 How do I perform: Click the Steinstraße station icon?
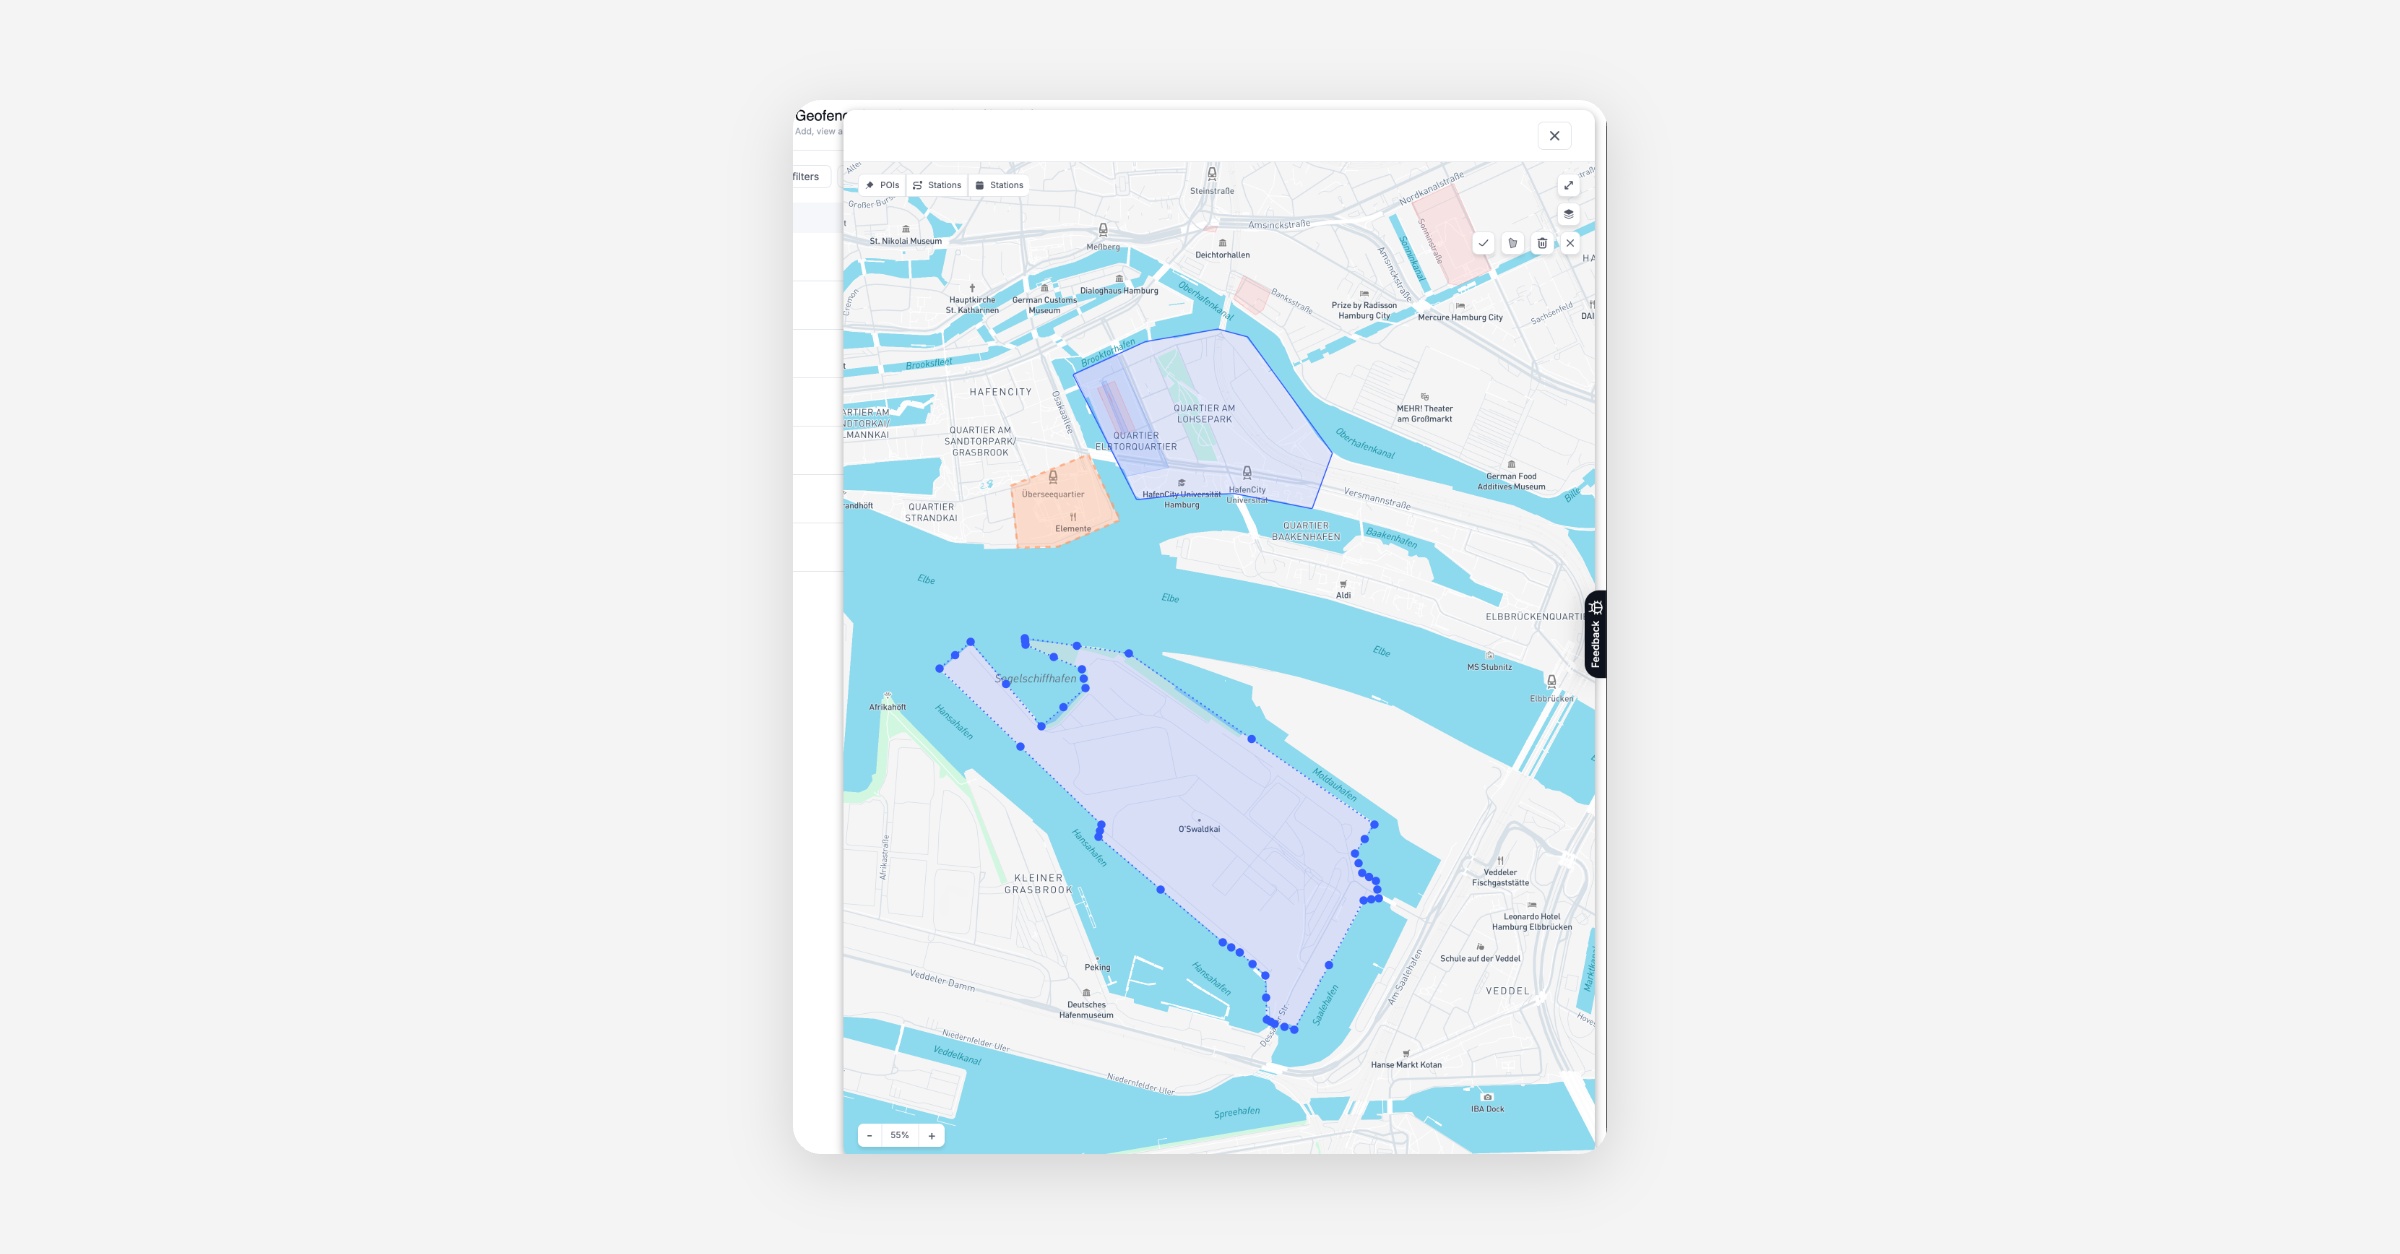1212,173
